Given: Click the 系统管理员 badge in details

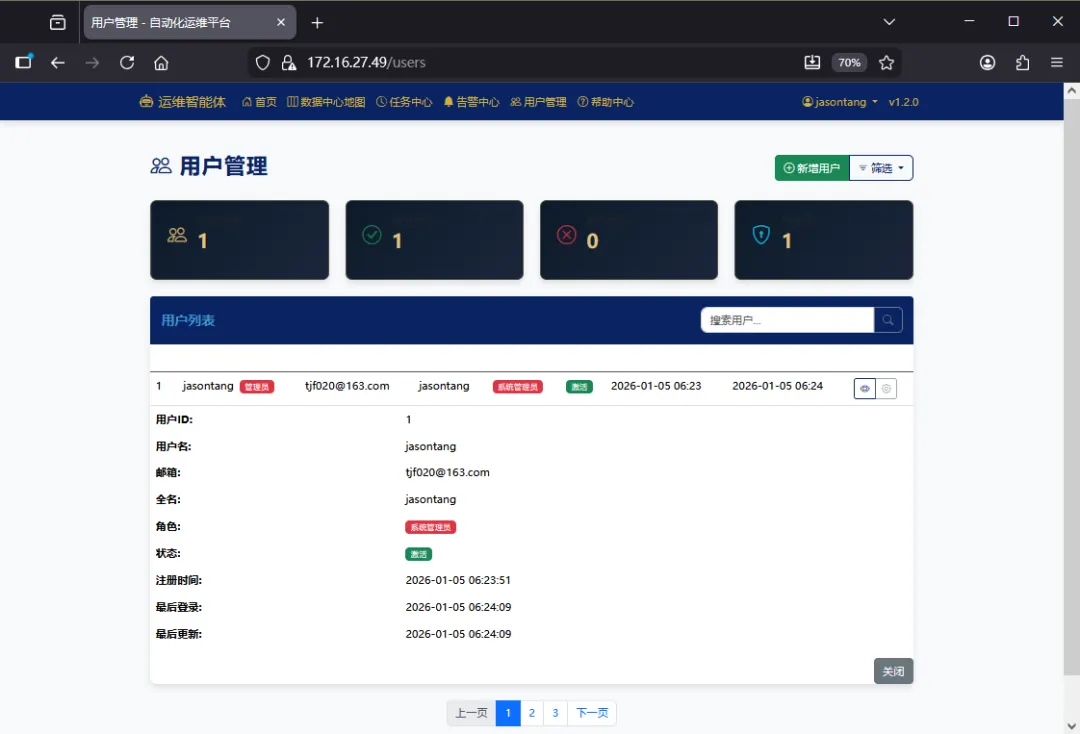Looking at the screenshot, I should pos(430,527).
